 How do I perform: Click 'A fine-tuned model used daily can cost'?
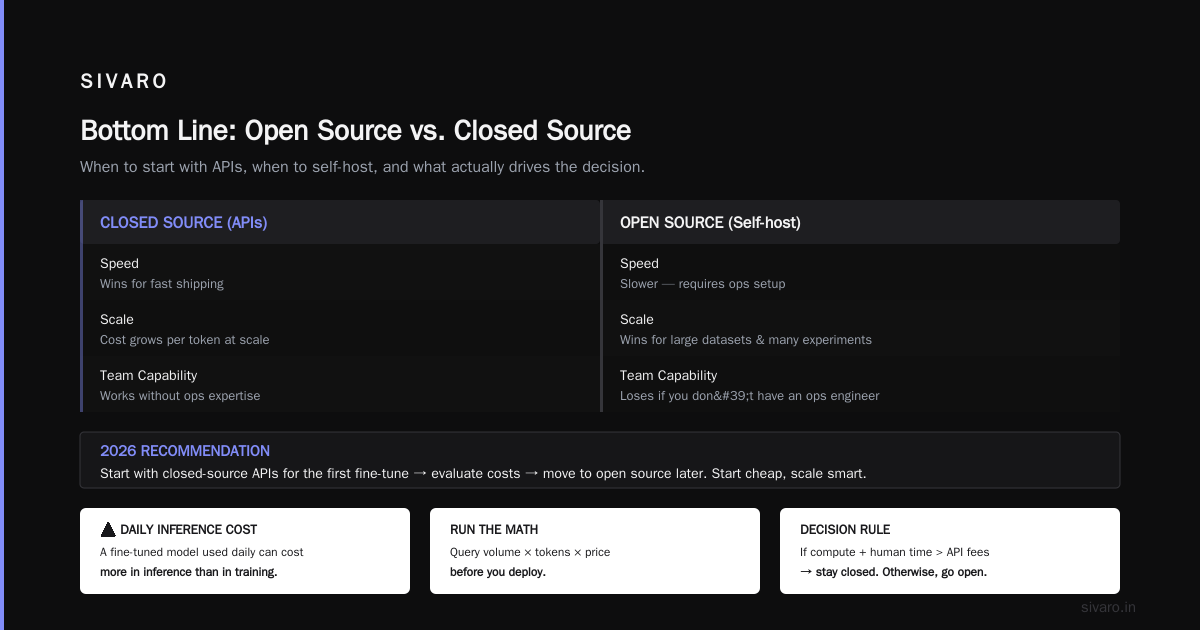click(202, 552)
